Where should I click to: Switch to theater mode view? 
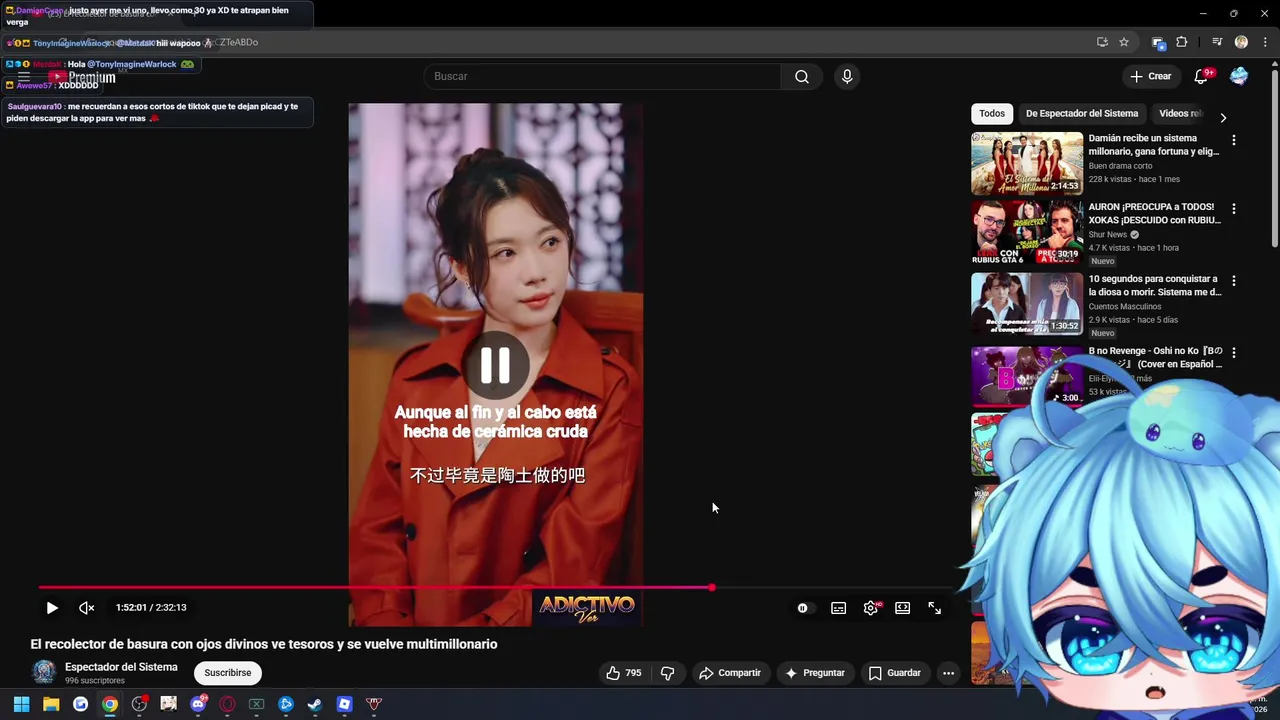pyautogui.click(x=903, y=608)
